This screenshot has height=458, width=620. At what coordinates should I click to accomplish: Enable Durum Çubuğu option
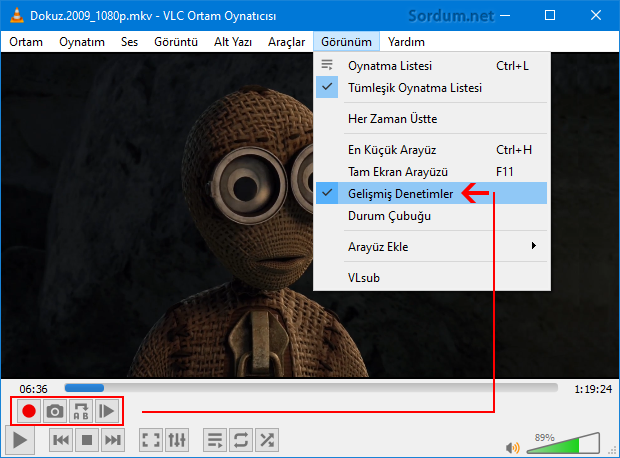tap(431, 216)
